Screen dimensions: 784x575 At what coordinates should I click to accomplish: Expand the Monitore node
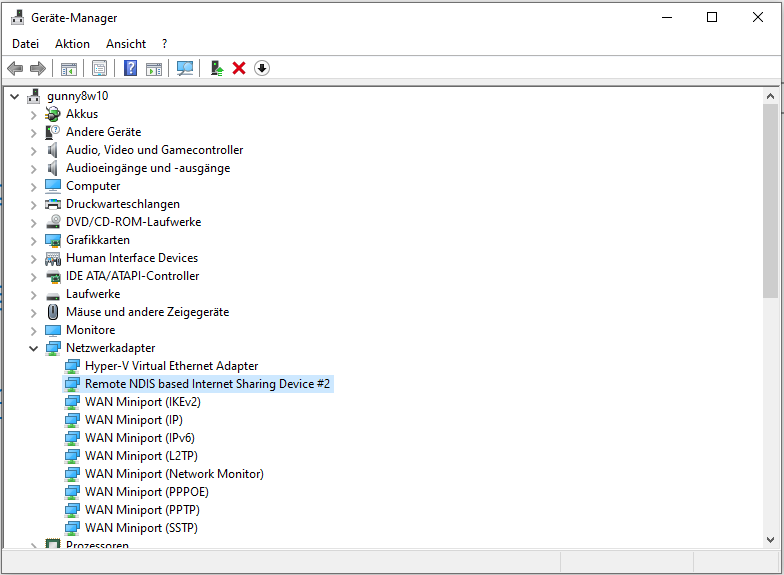[x=34, y=331]
